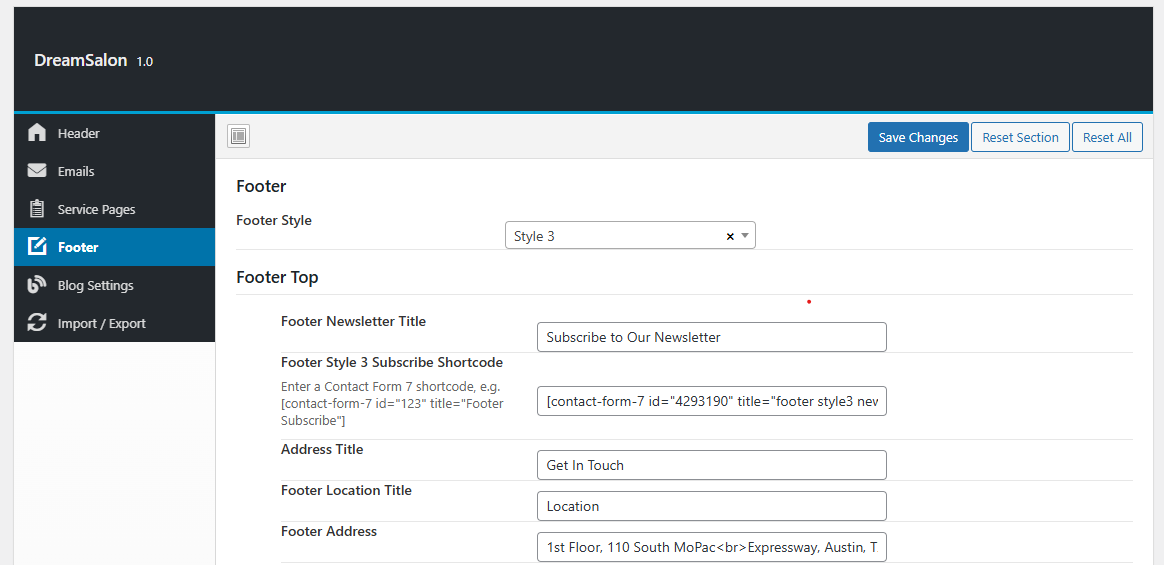Open the Style 3 combo box

[630, 235]
